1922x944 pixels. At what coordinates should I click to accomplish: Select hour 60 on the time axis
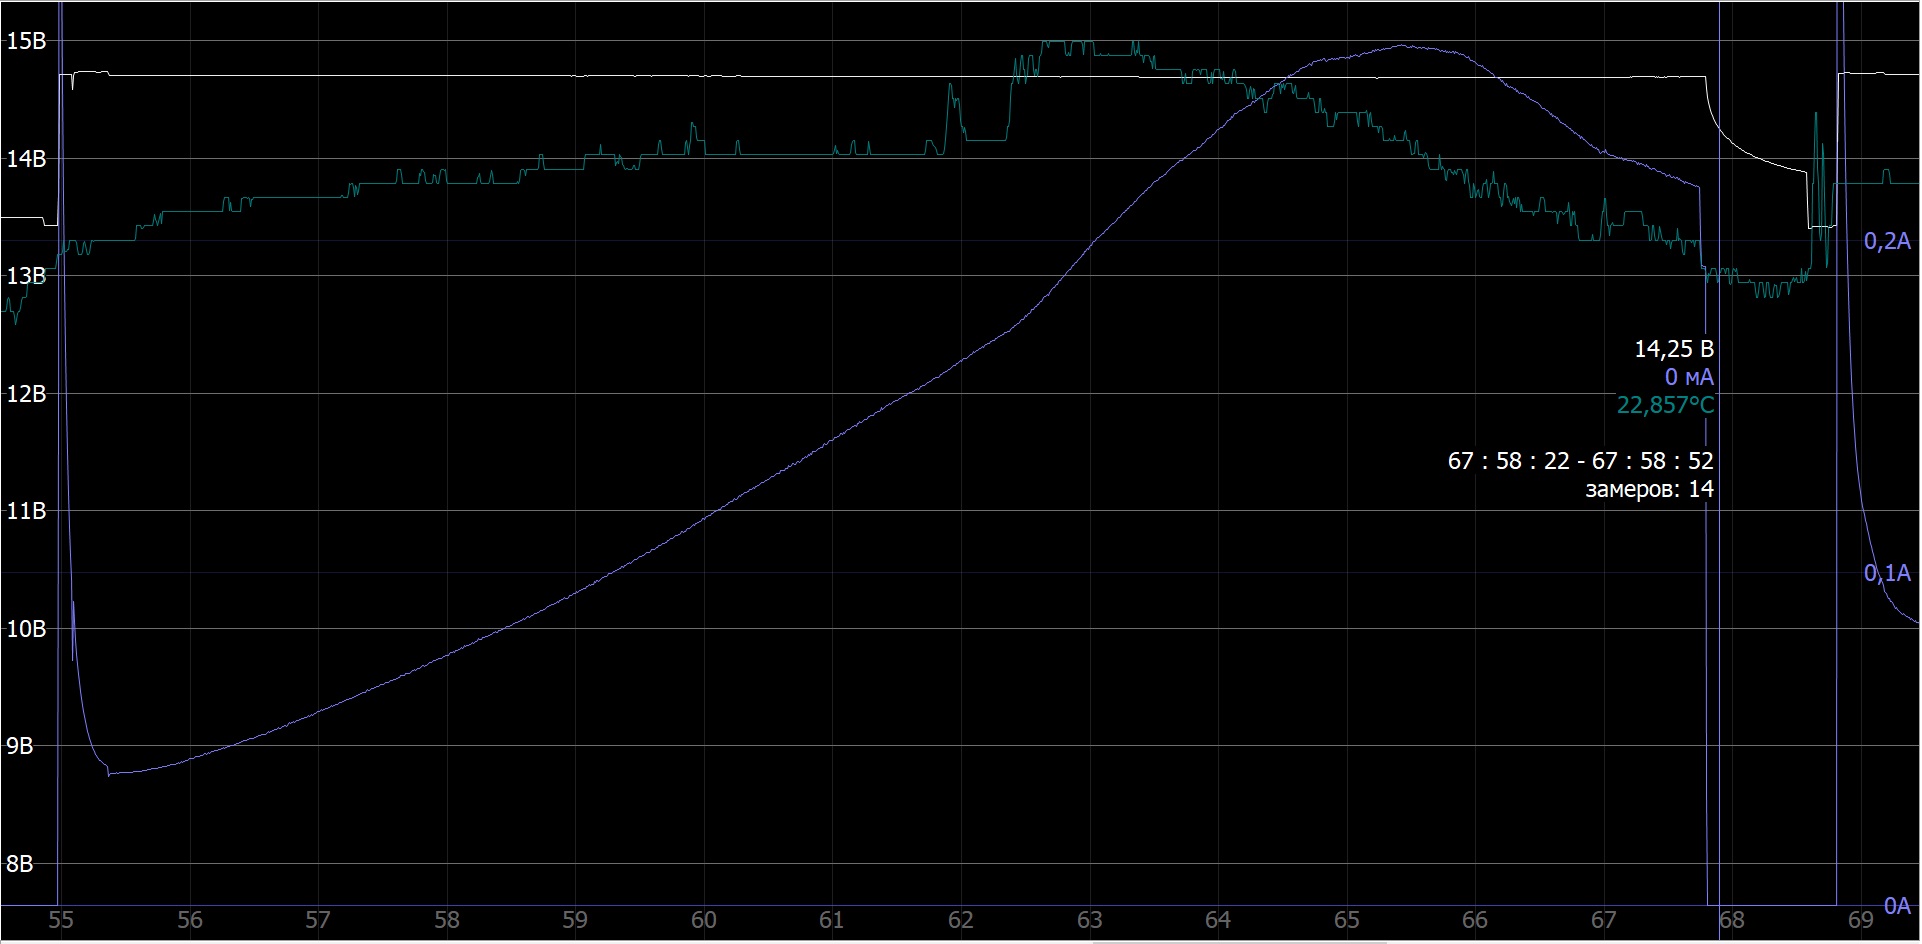[704, 920]
